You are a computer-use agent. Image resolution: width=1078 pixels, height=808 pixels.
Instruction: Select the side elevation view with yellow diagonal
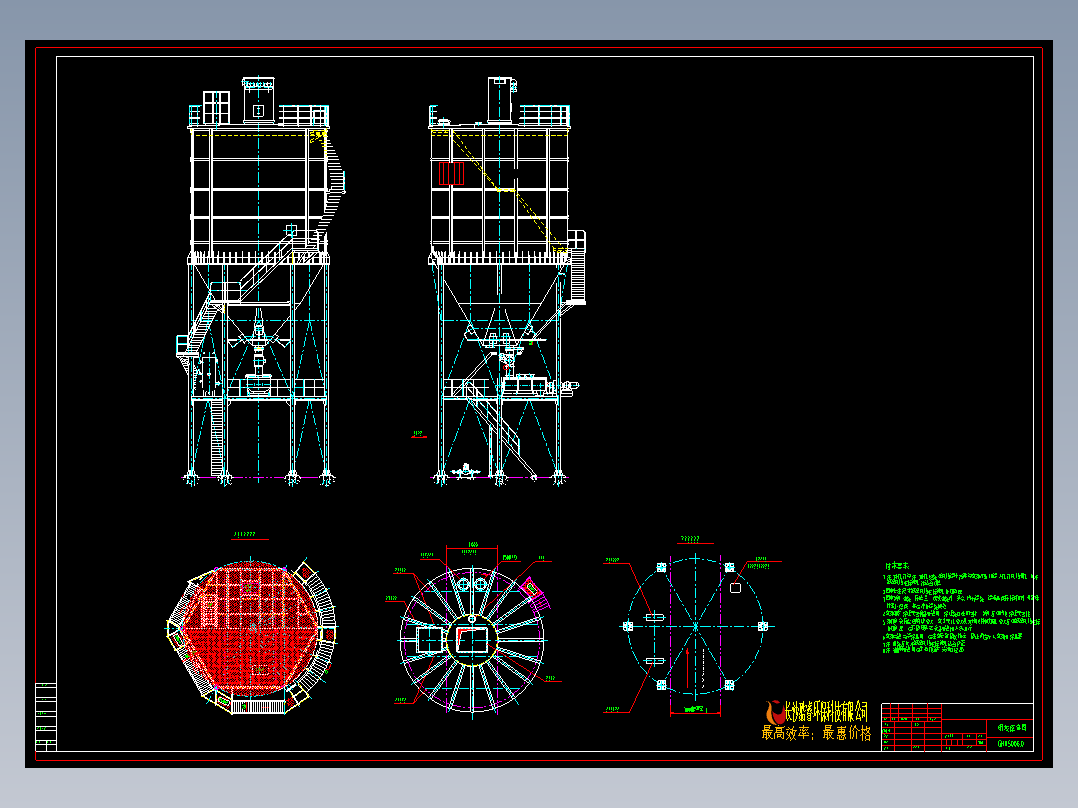pos(507,282)
